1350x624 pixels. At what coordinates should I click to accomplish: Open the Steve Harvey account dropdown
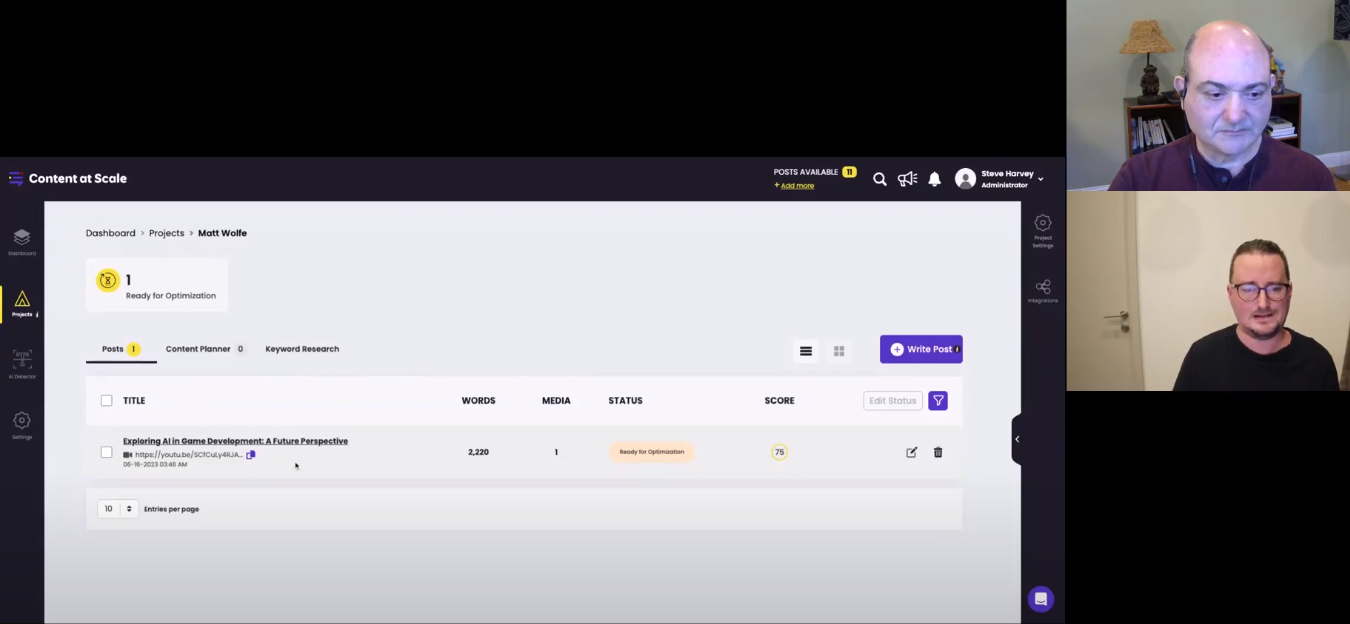tap(1000, 178)
